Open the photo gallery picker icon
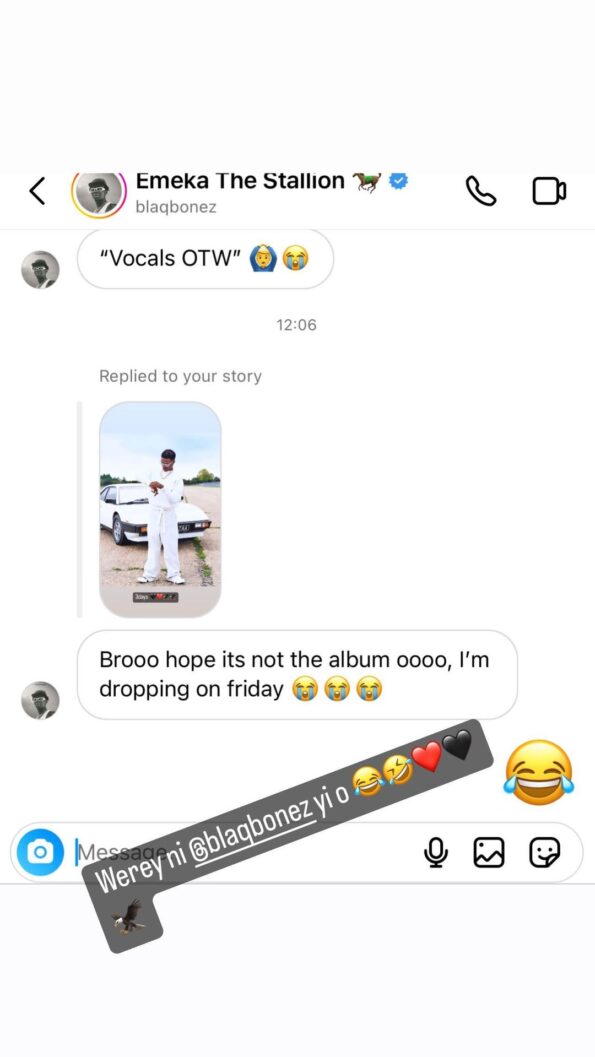Viewport: 595px width, 1057px height. click(489, 852)
